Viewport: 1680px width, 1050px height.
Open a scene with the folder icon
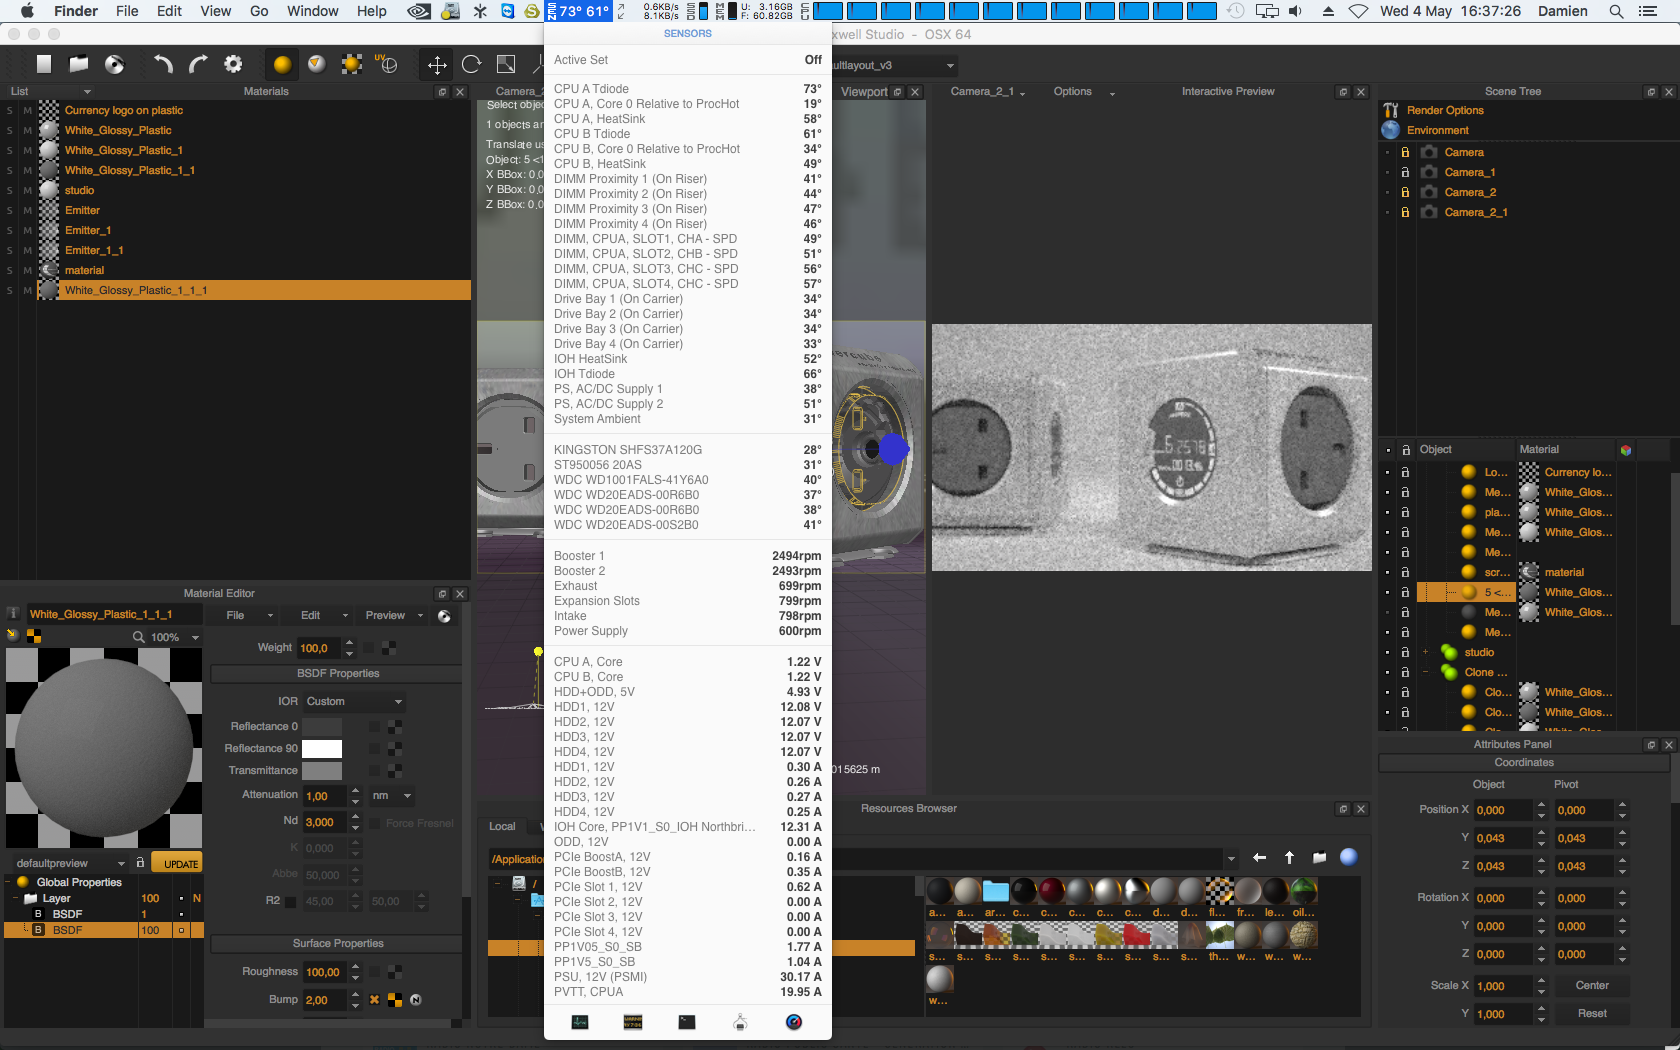point(78,64)
